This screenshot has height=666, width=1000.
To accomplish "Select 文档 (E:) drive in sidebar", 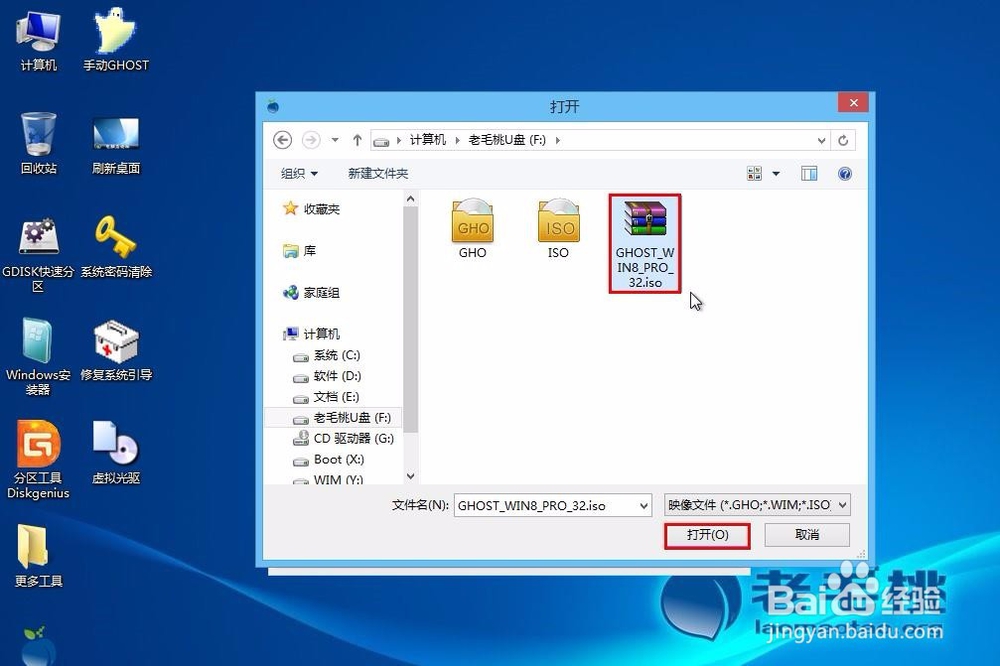I will tap(327, 397).
